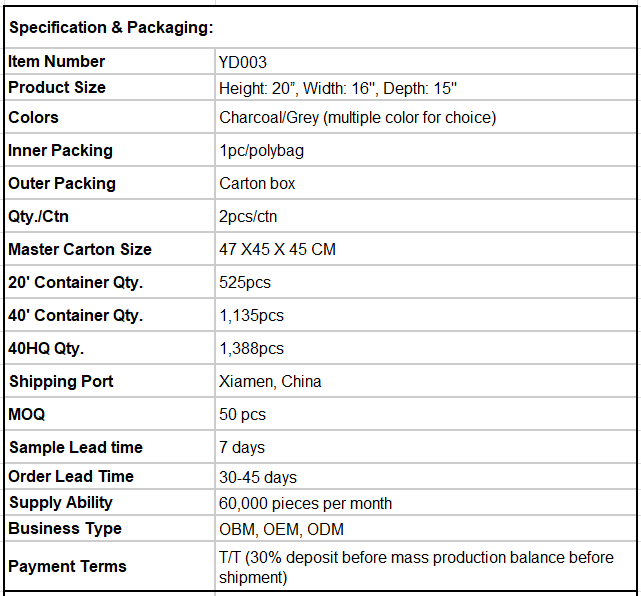The image size is (641, 596).
Task: Click the MOQ 50 pcs value
Action: pos(242,415)
